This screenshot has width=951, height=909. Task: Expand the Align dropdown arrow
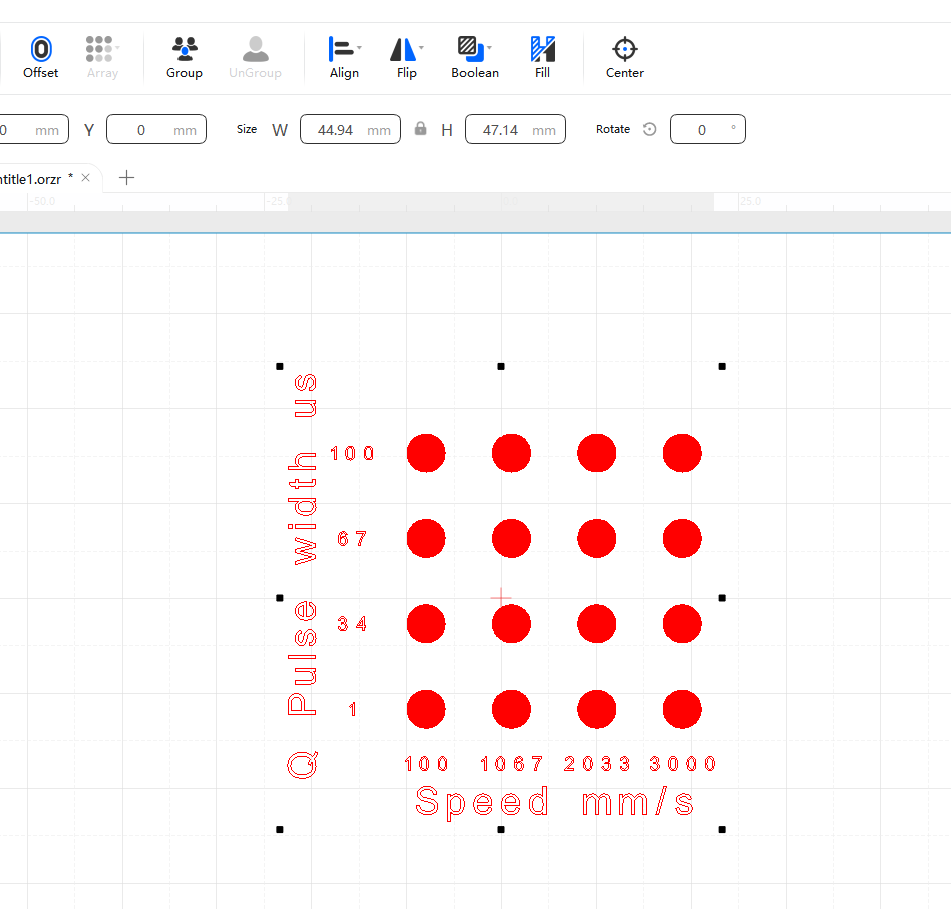tap(360, 47)
